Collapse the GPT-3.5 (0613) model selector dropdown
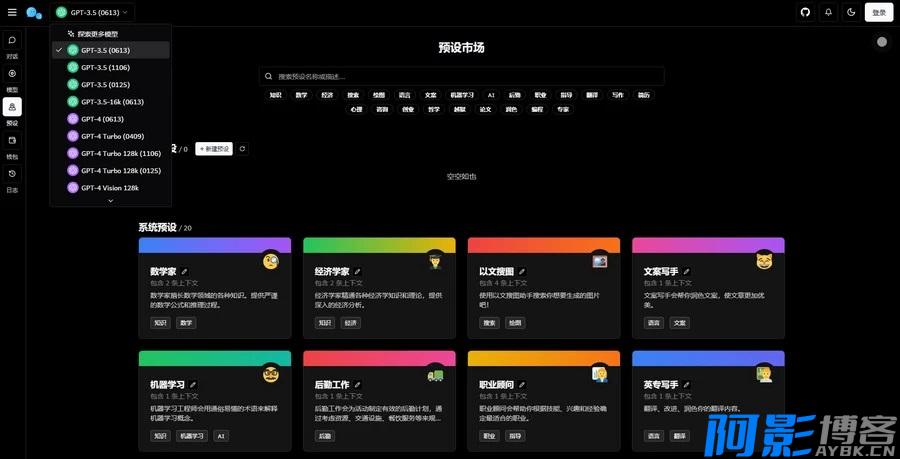The height and width of the screenshot is (459, 900). 92,12
